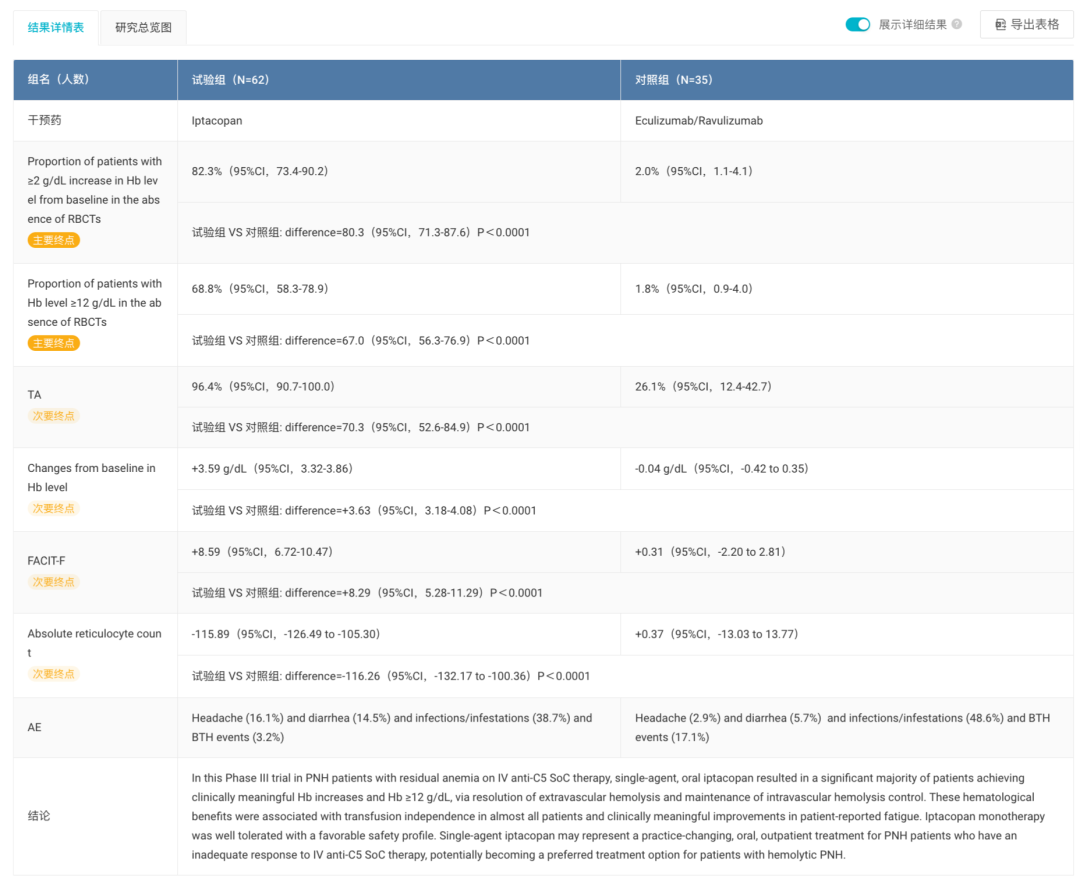Click the Proportion with Hb level ≥12 g/dL label

coord(94,302)
